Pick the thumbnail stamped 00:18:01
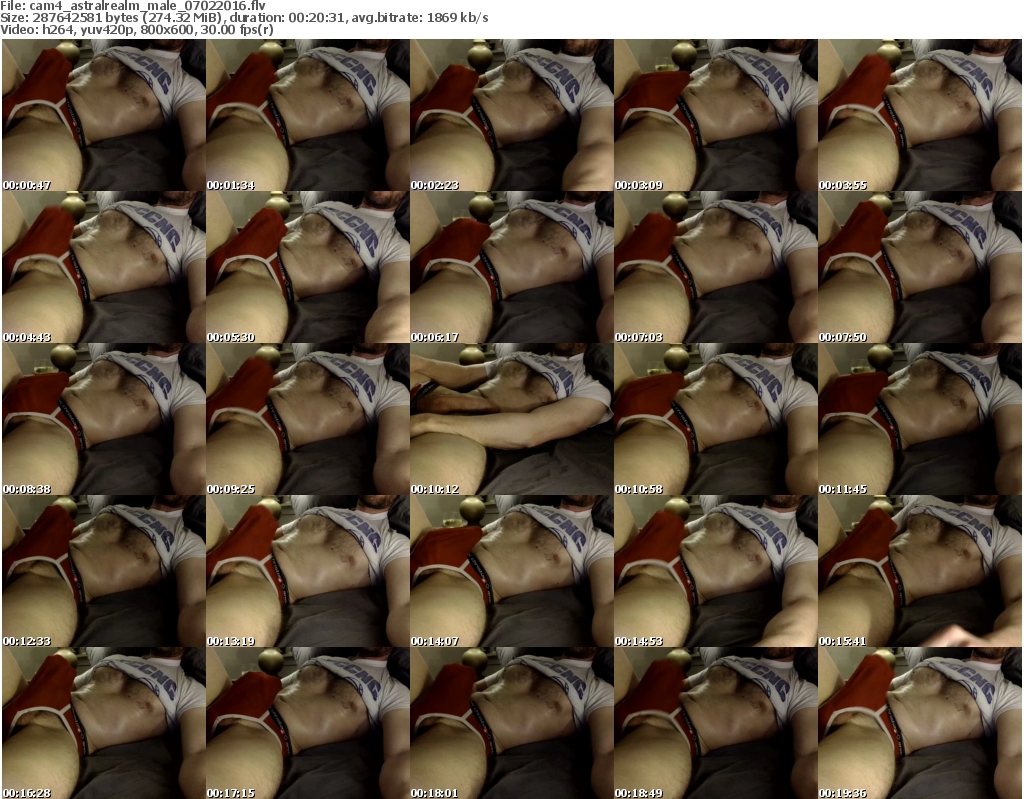The width and height of the screenshot is (1024, 799). 512,723
